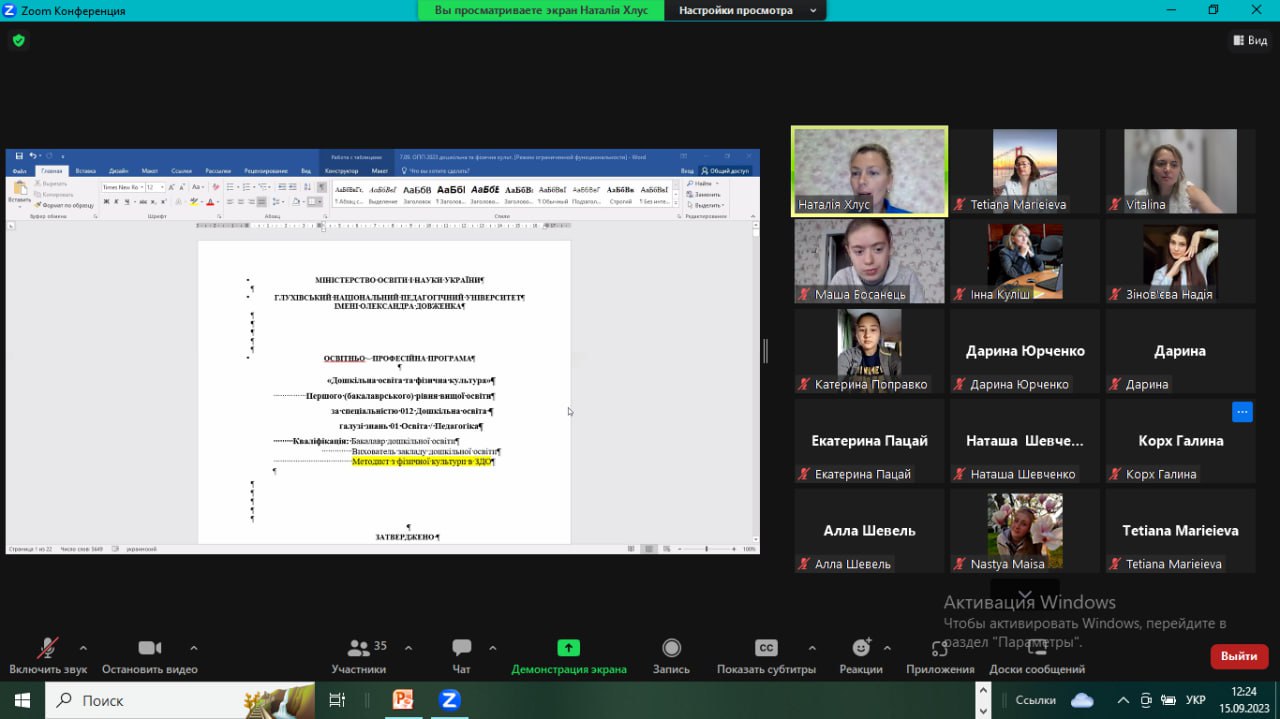Expand video options arrow next to camera

194,647
